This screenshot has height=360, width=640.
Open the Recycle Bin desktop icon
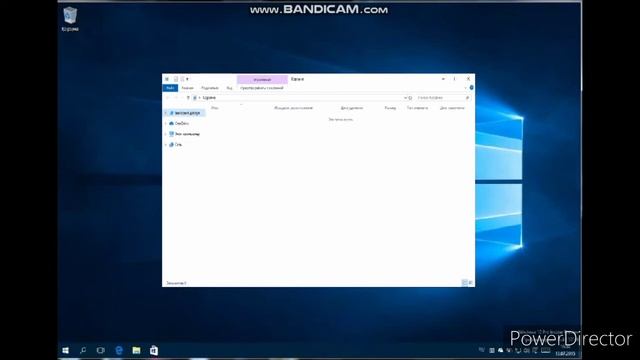pos(70,19)
